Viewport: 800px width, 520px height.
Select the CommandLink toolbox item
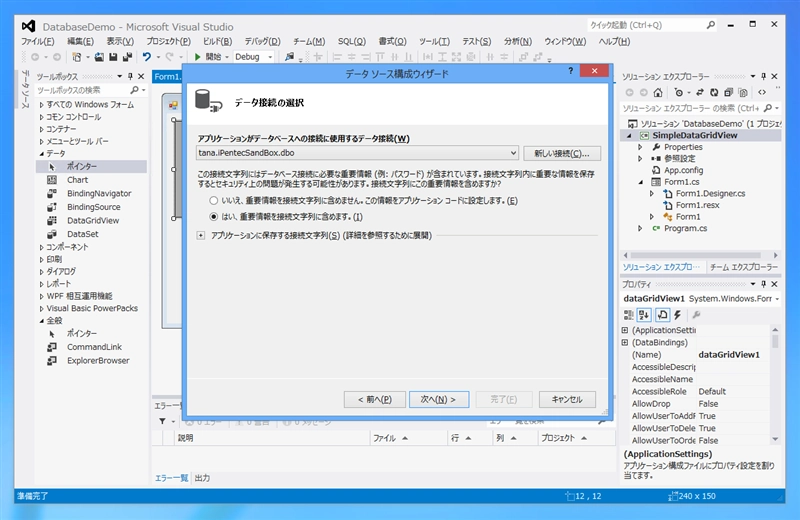[94, 347]
